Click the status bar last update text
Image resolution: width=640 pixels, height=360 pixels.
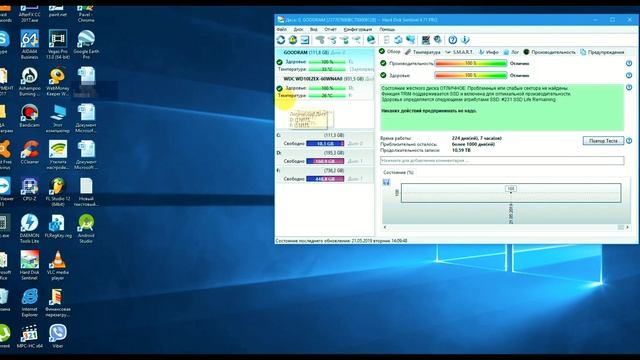click(341, 240)
